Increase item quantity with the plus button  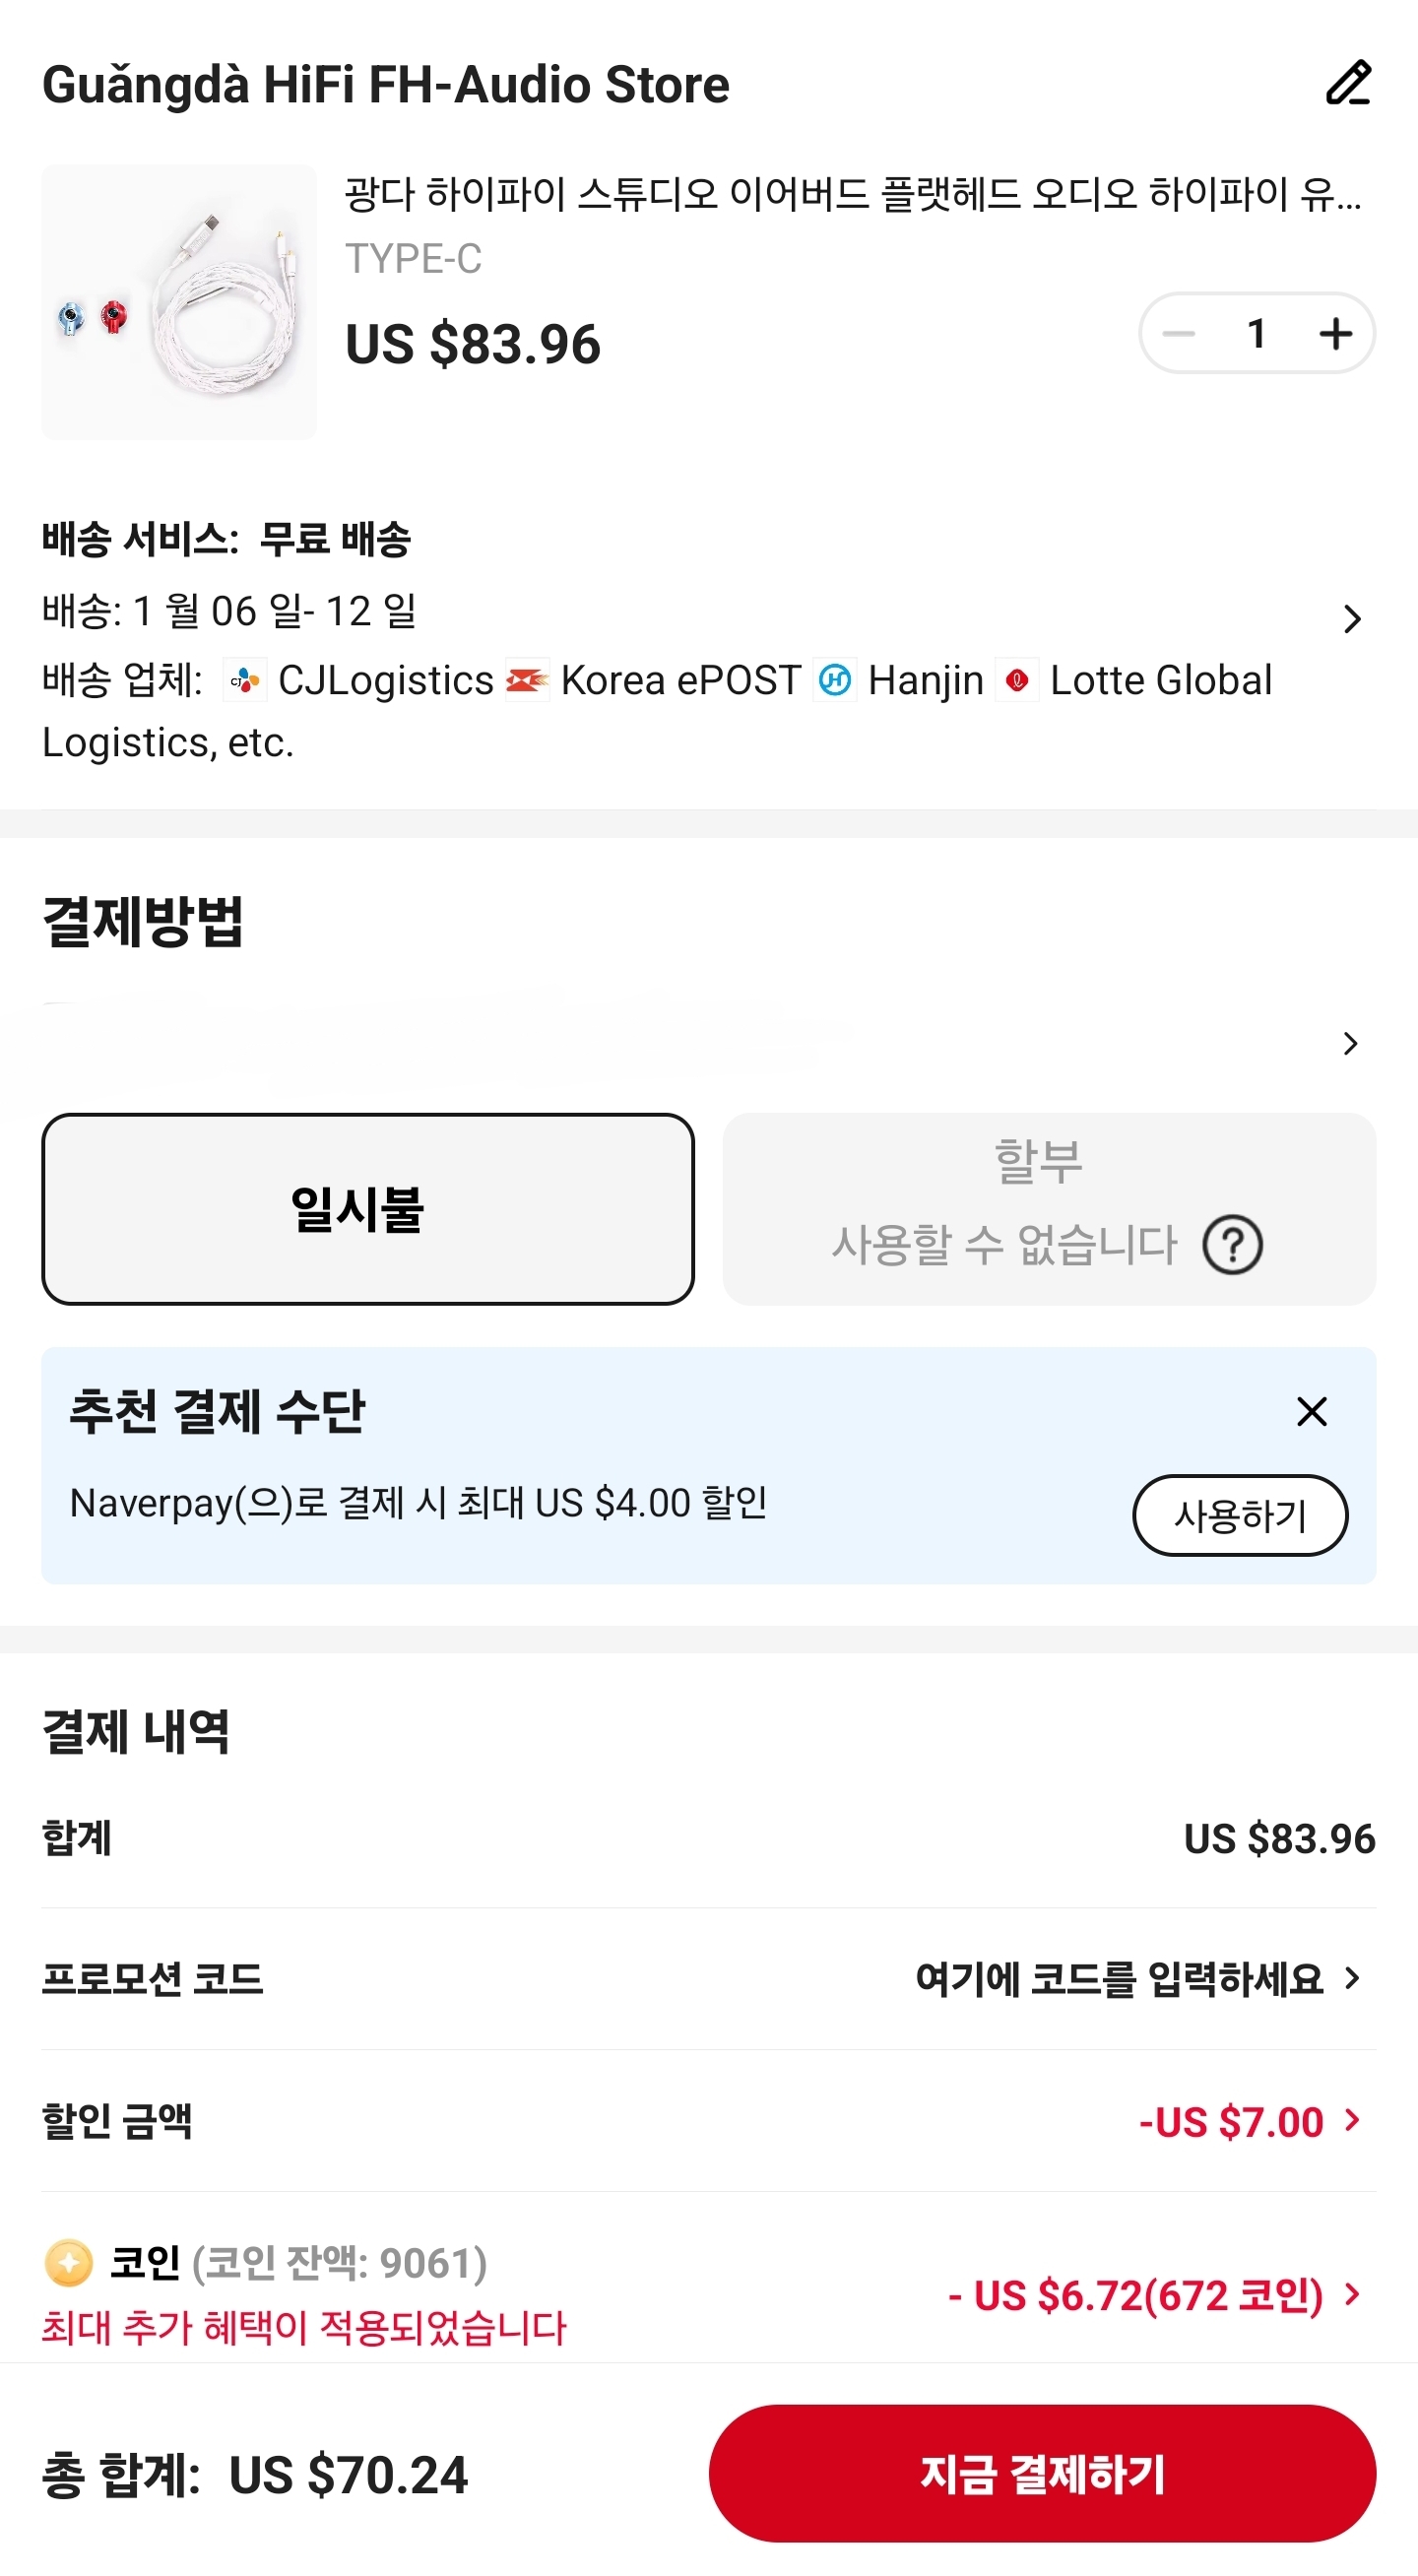1335,335
